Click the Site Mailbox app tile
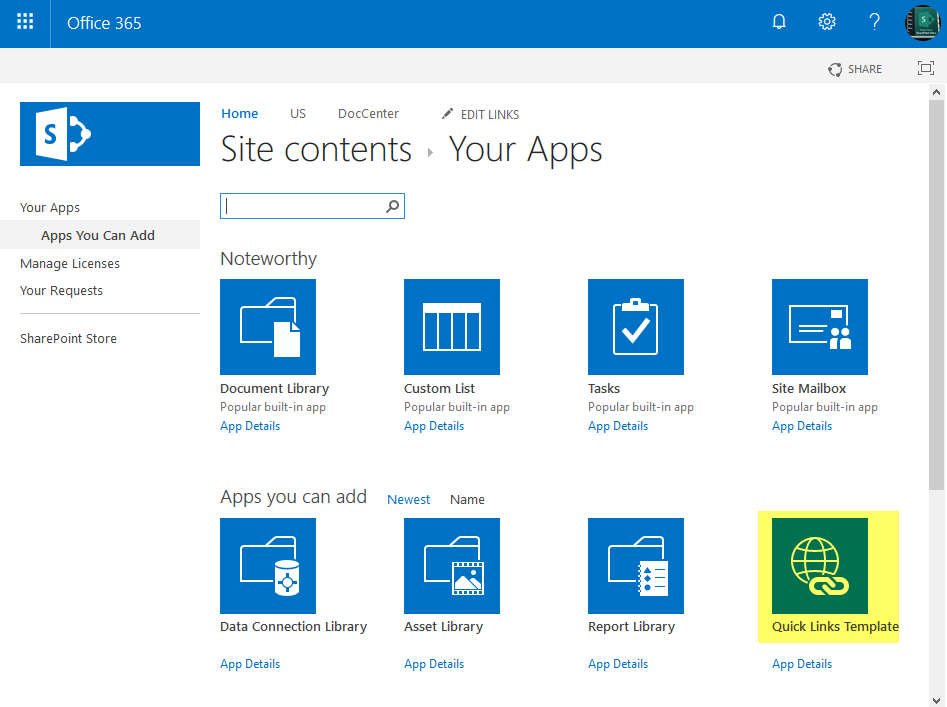The width and height of the screenshot is (947, 707). (819, 327)
